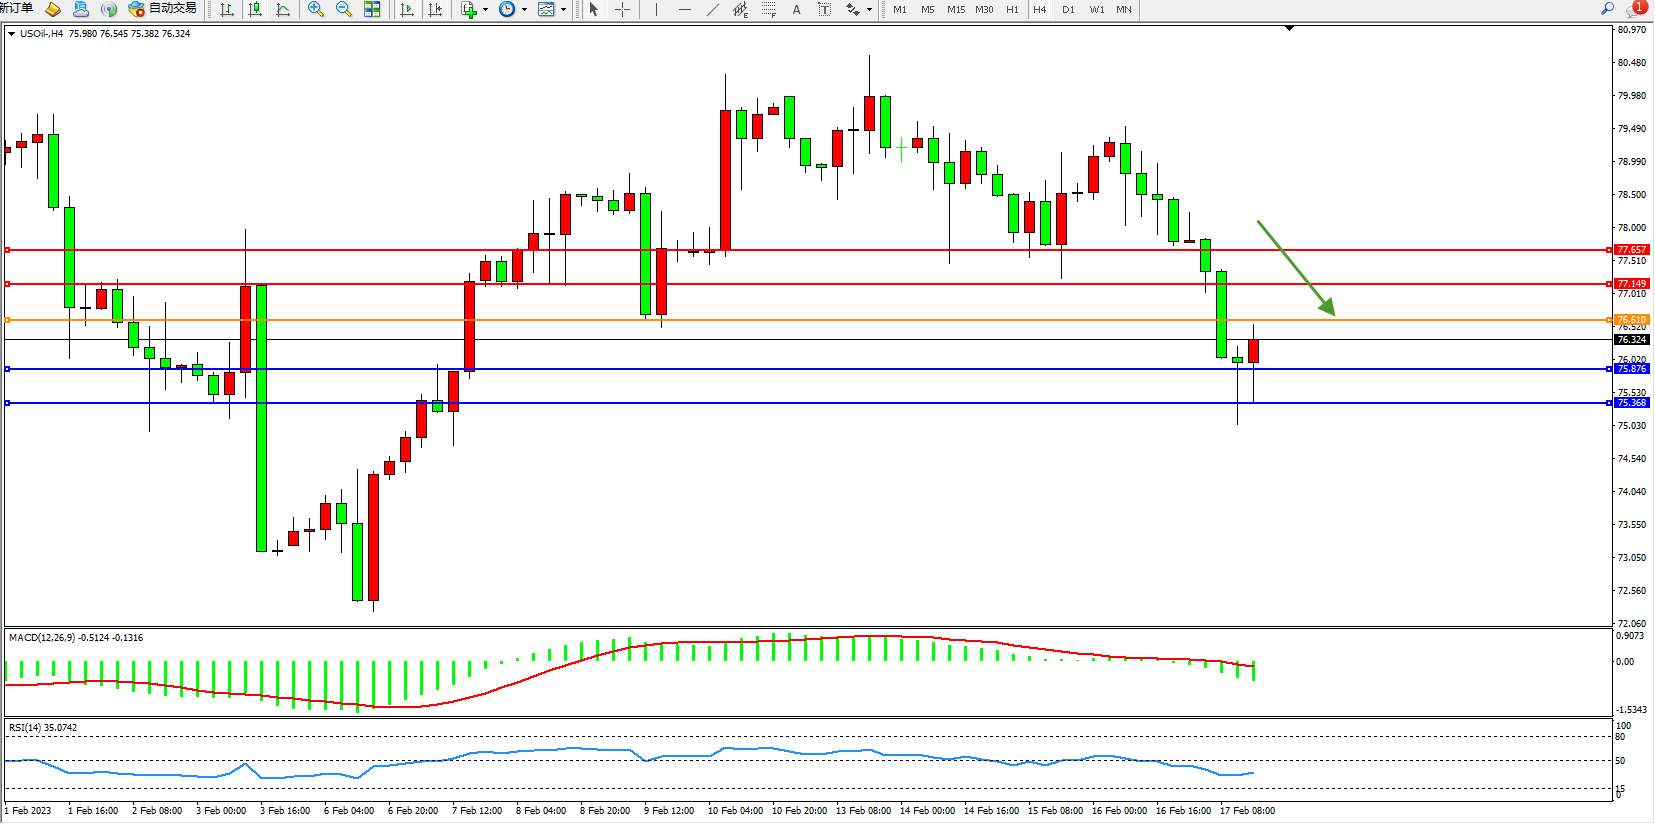Click the orange 76.610 price level label
This screenshot has width=1655, height=824.
pyautogui.click(x=1631, y=320)
